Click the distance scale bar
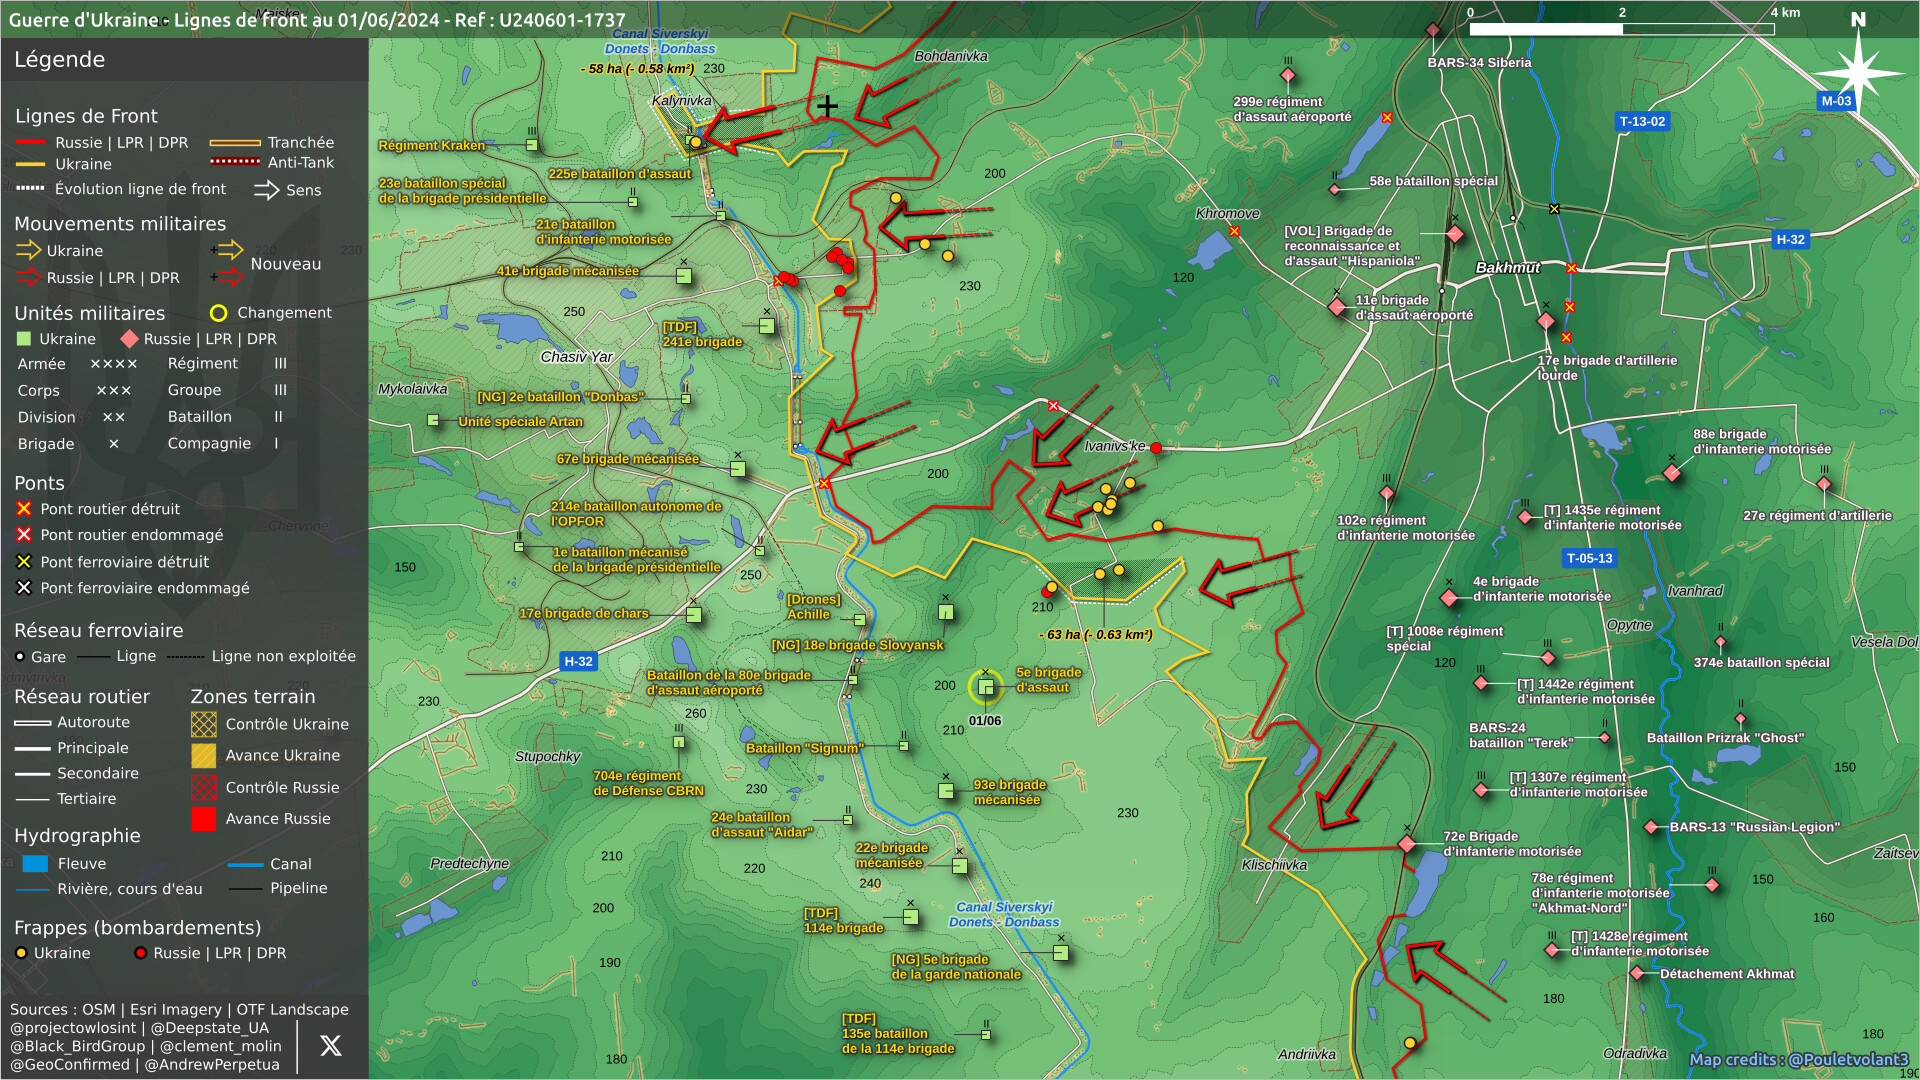 tap(1621, 29)
